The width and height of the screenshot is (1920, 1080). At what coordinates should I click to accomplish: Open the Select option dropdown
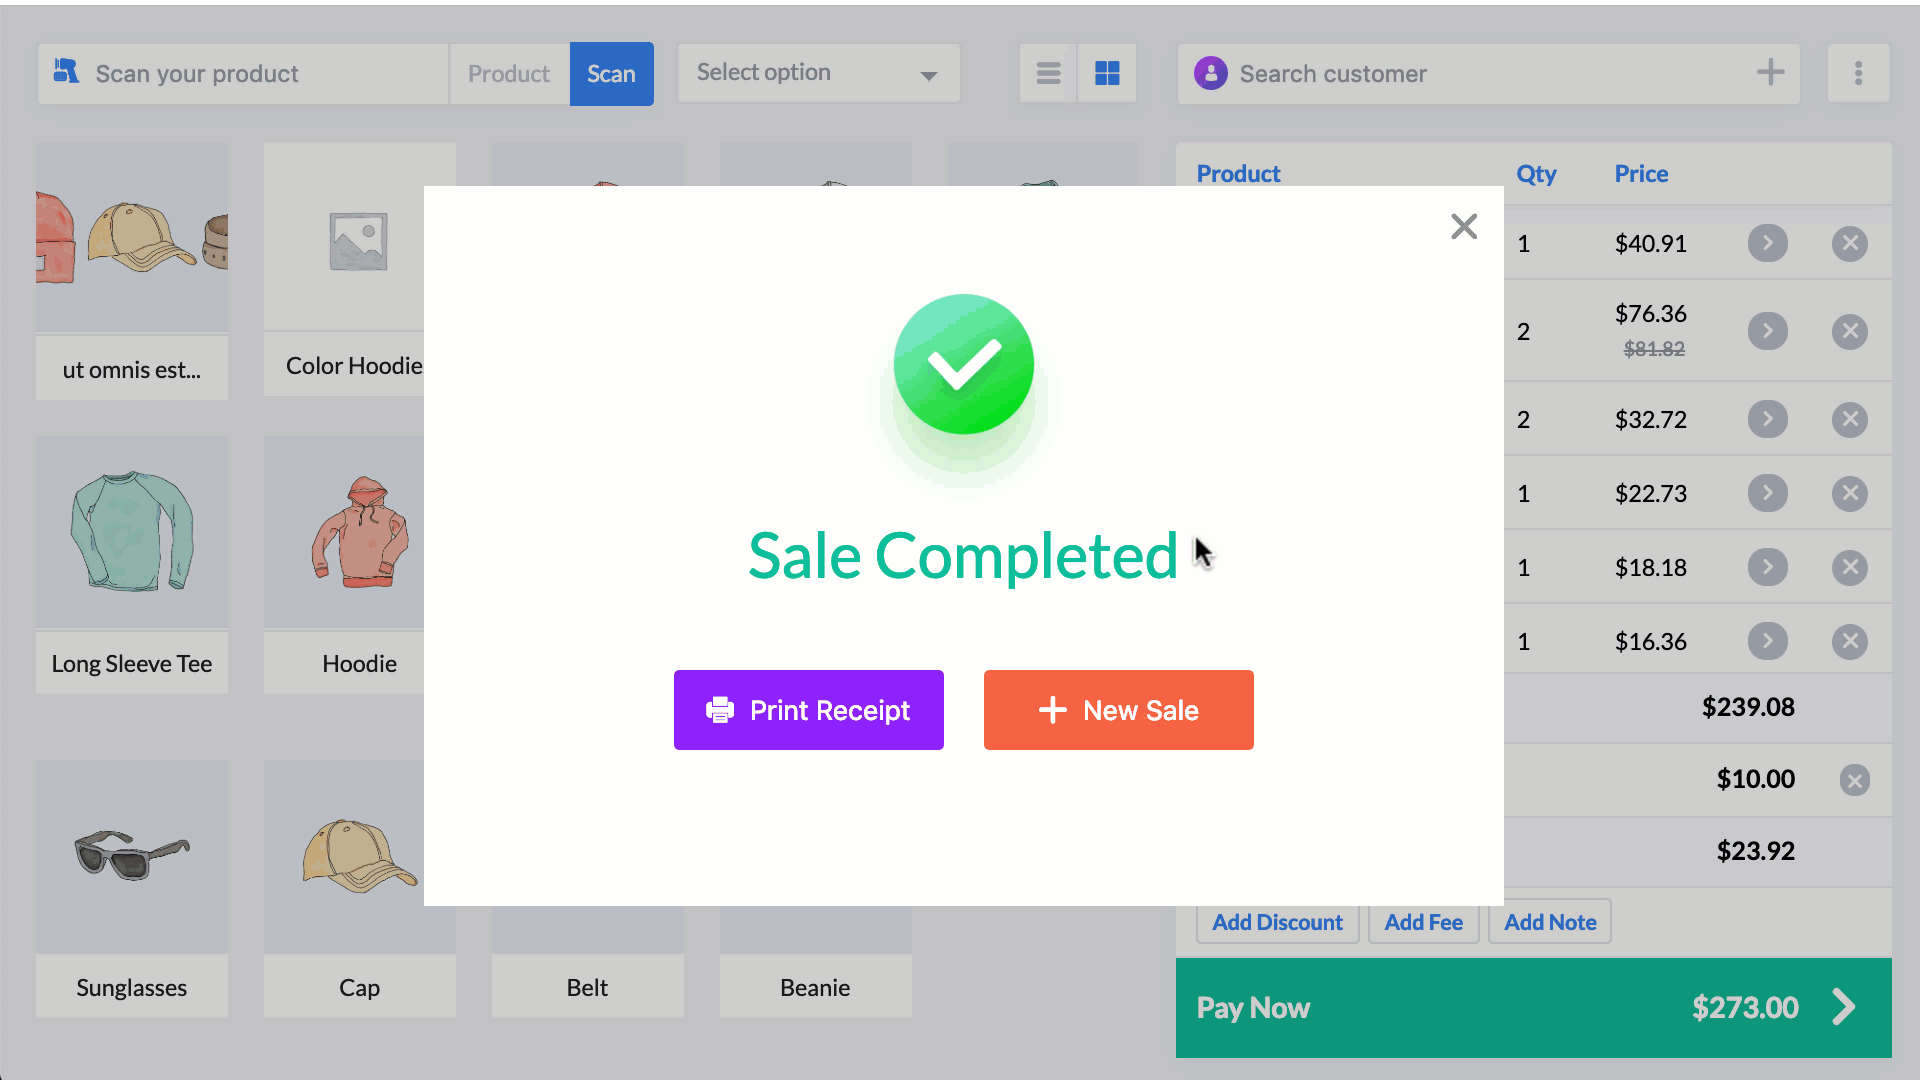click(x=815, y=74)
